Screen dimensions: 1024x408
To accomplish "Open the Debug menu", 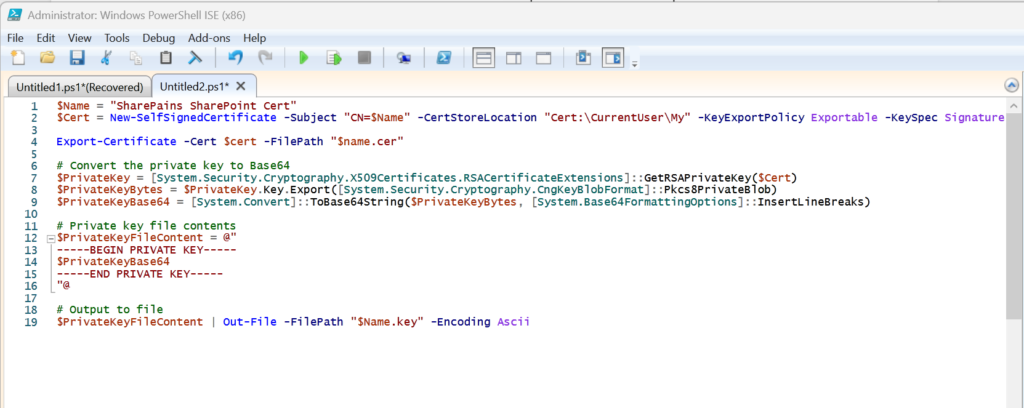I will (159, 38).
